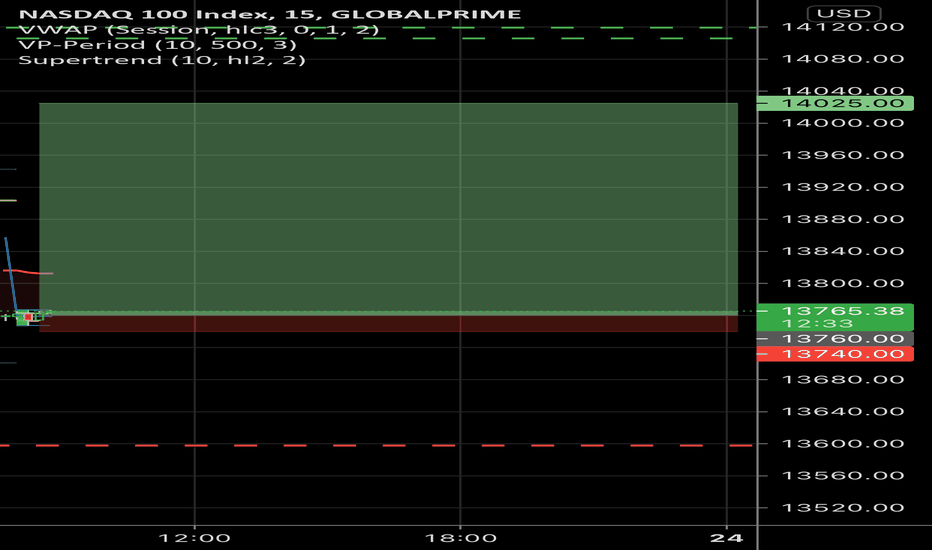Click the green dashed line near 14120
This screenshot has width=932, height=550.
(380, 27)
